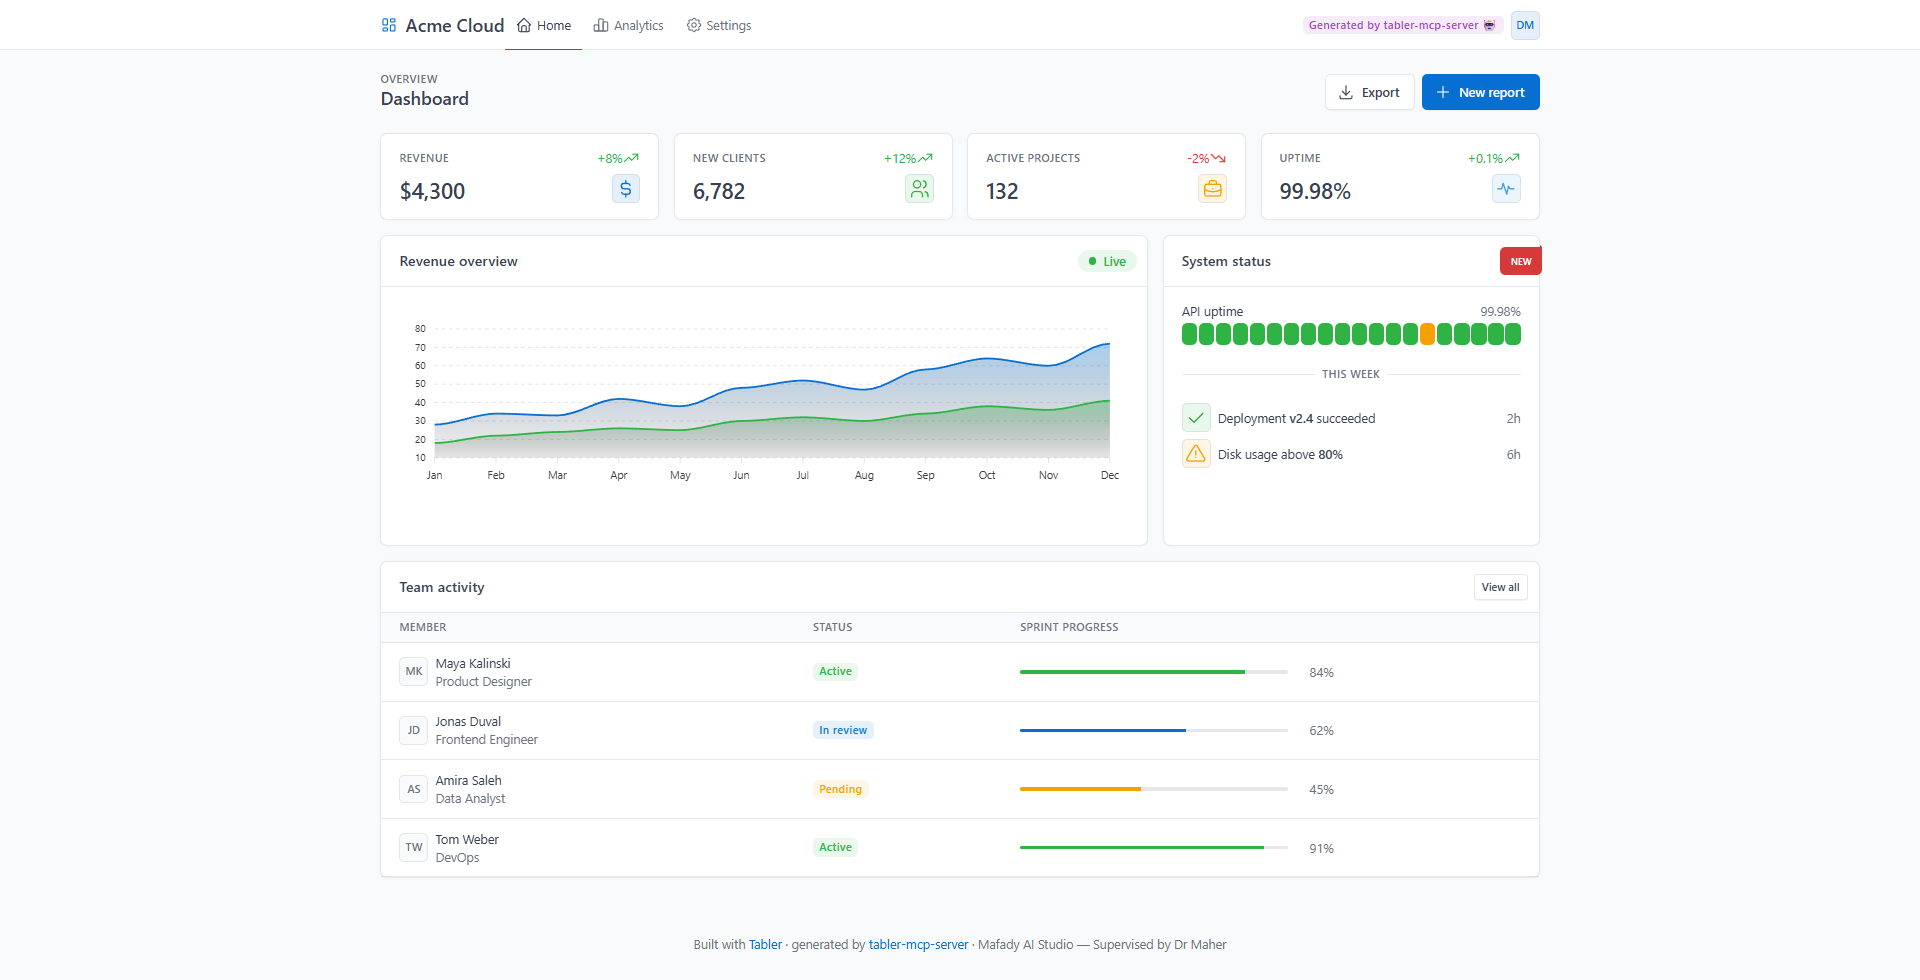Image resolution: width=1920 pixels, height=980 pixels.
Task: Click the JD avatar for Jonas Duval
Action: pos(414,730)
